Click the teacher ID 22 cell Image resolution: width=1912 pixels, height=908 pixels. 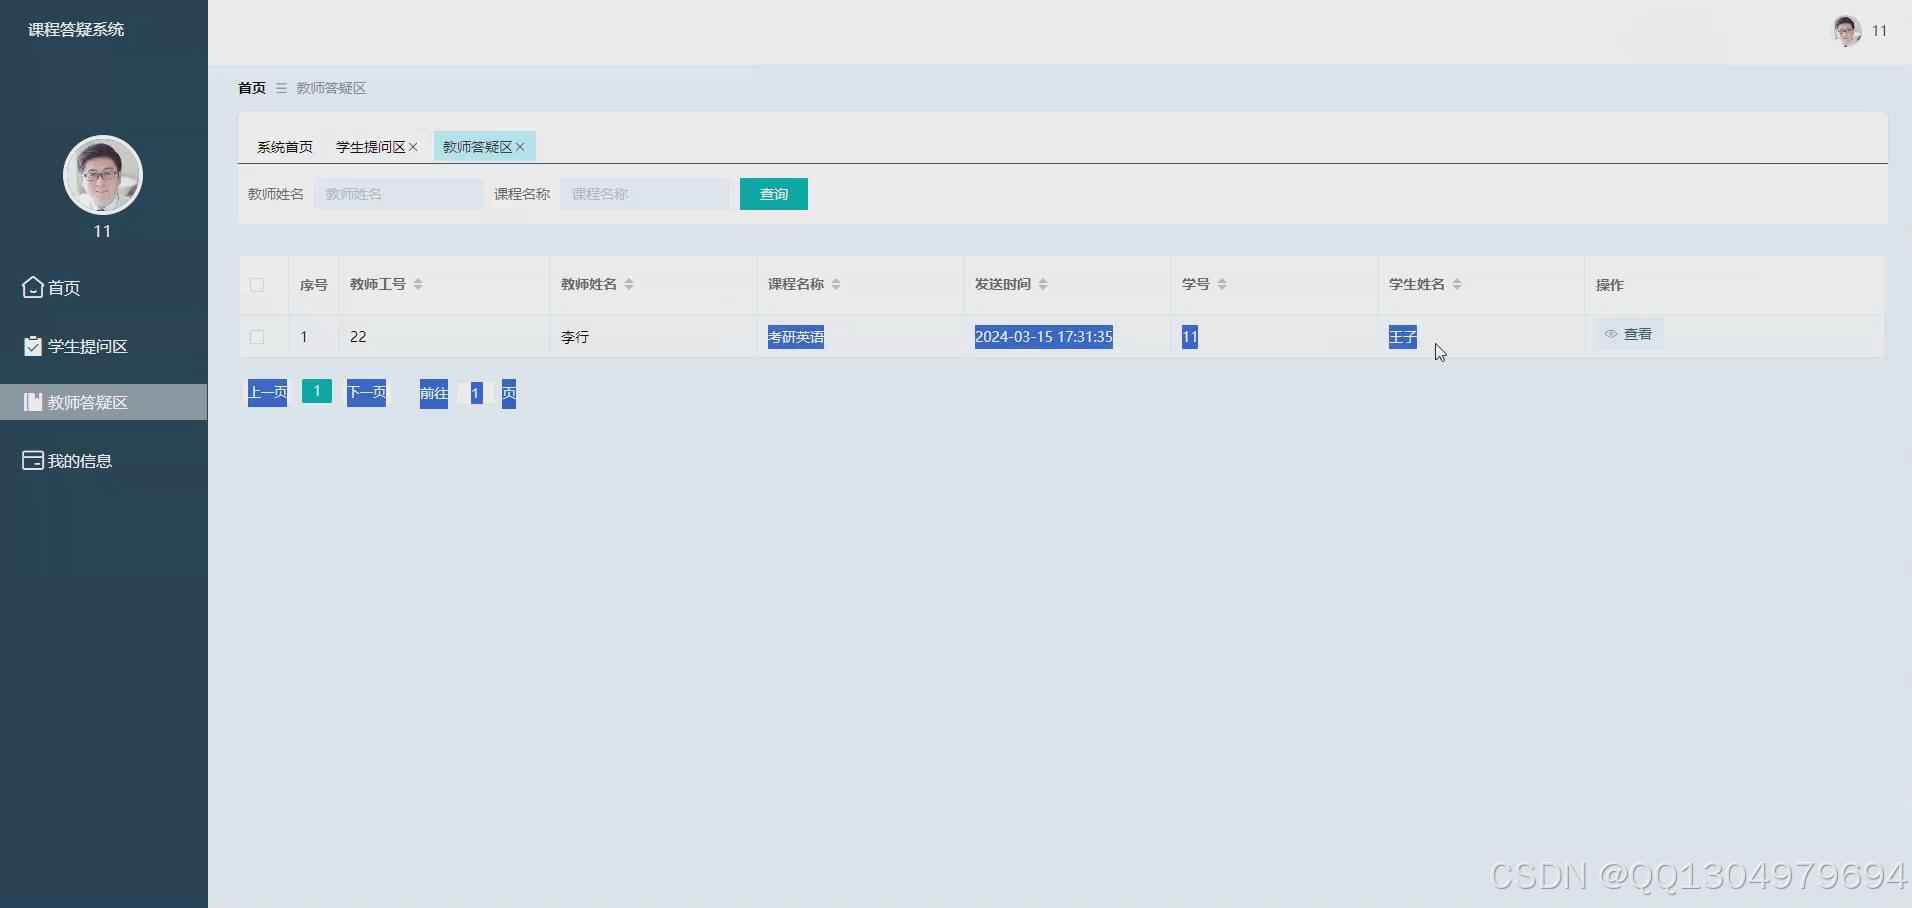[x=358, y=337]
